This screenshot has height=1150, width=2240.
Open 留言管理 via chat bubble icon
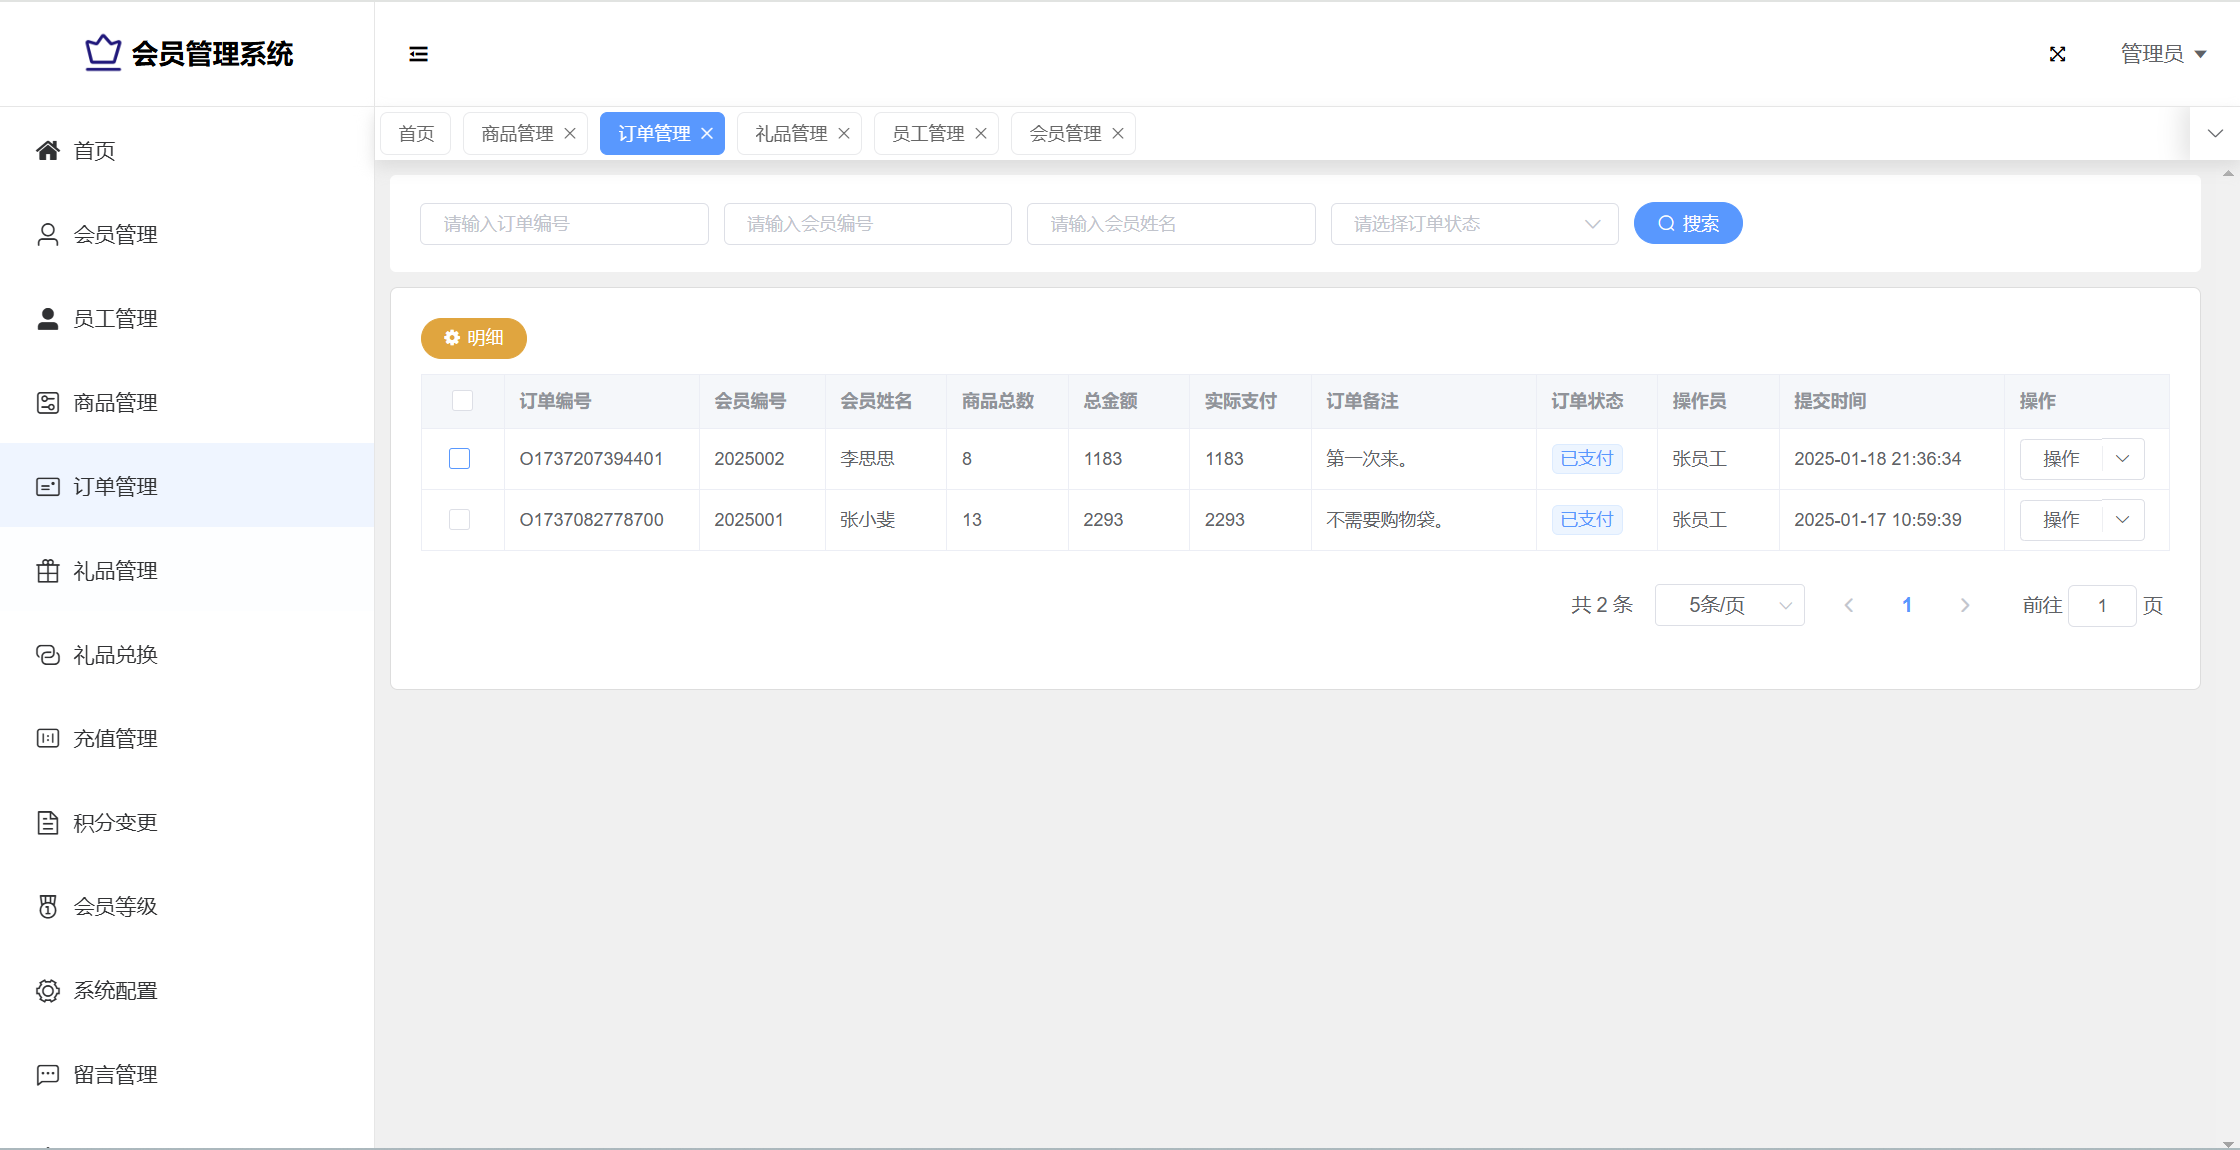click(x=48, y=1075)
